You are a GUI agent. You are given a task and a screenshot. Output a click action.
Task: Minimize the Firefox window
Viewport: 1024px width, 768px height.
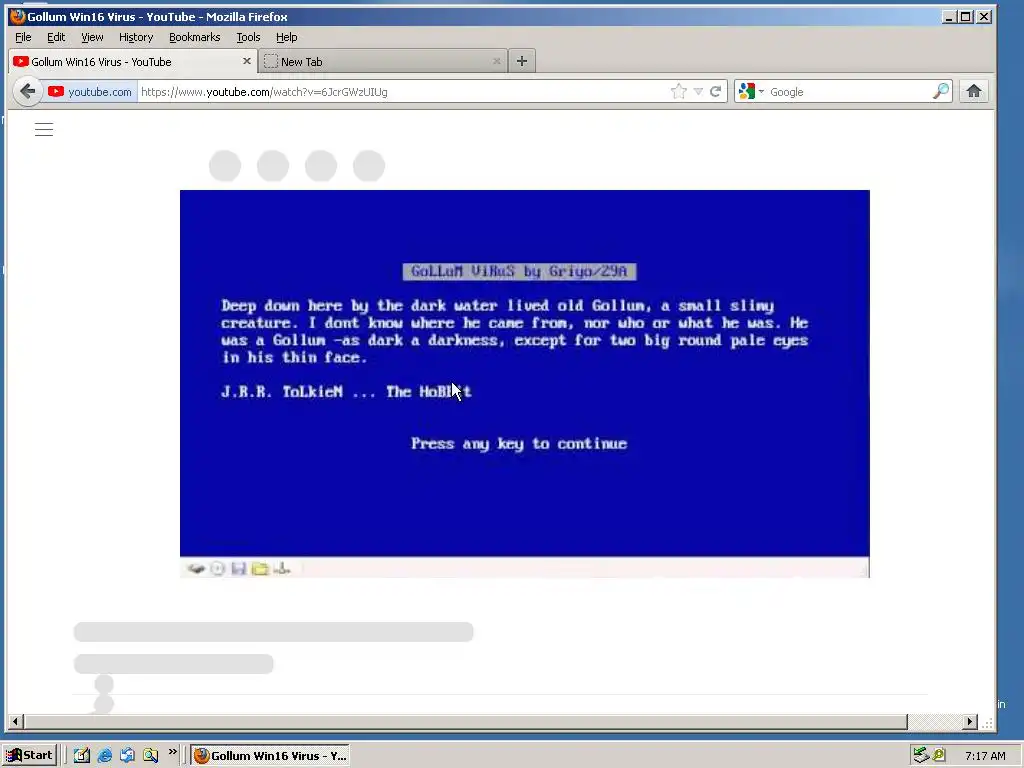point(949,17)
